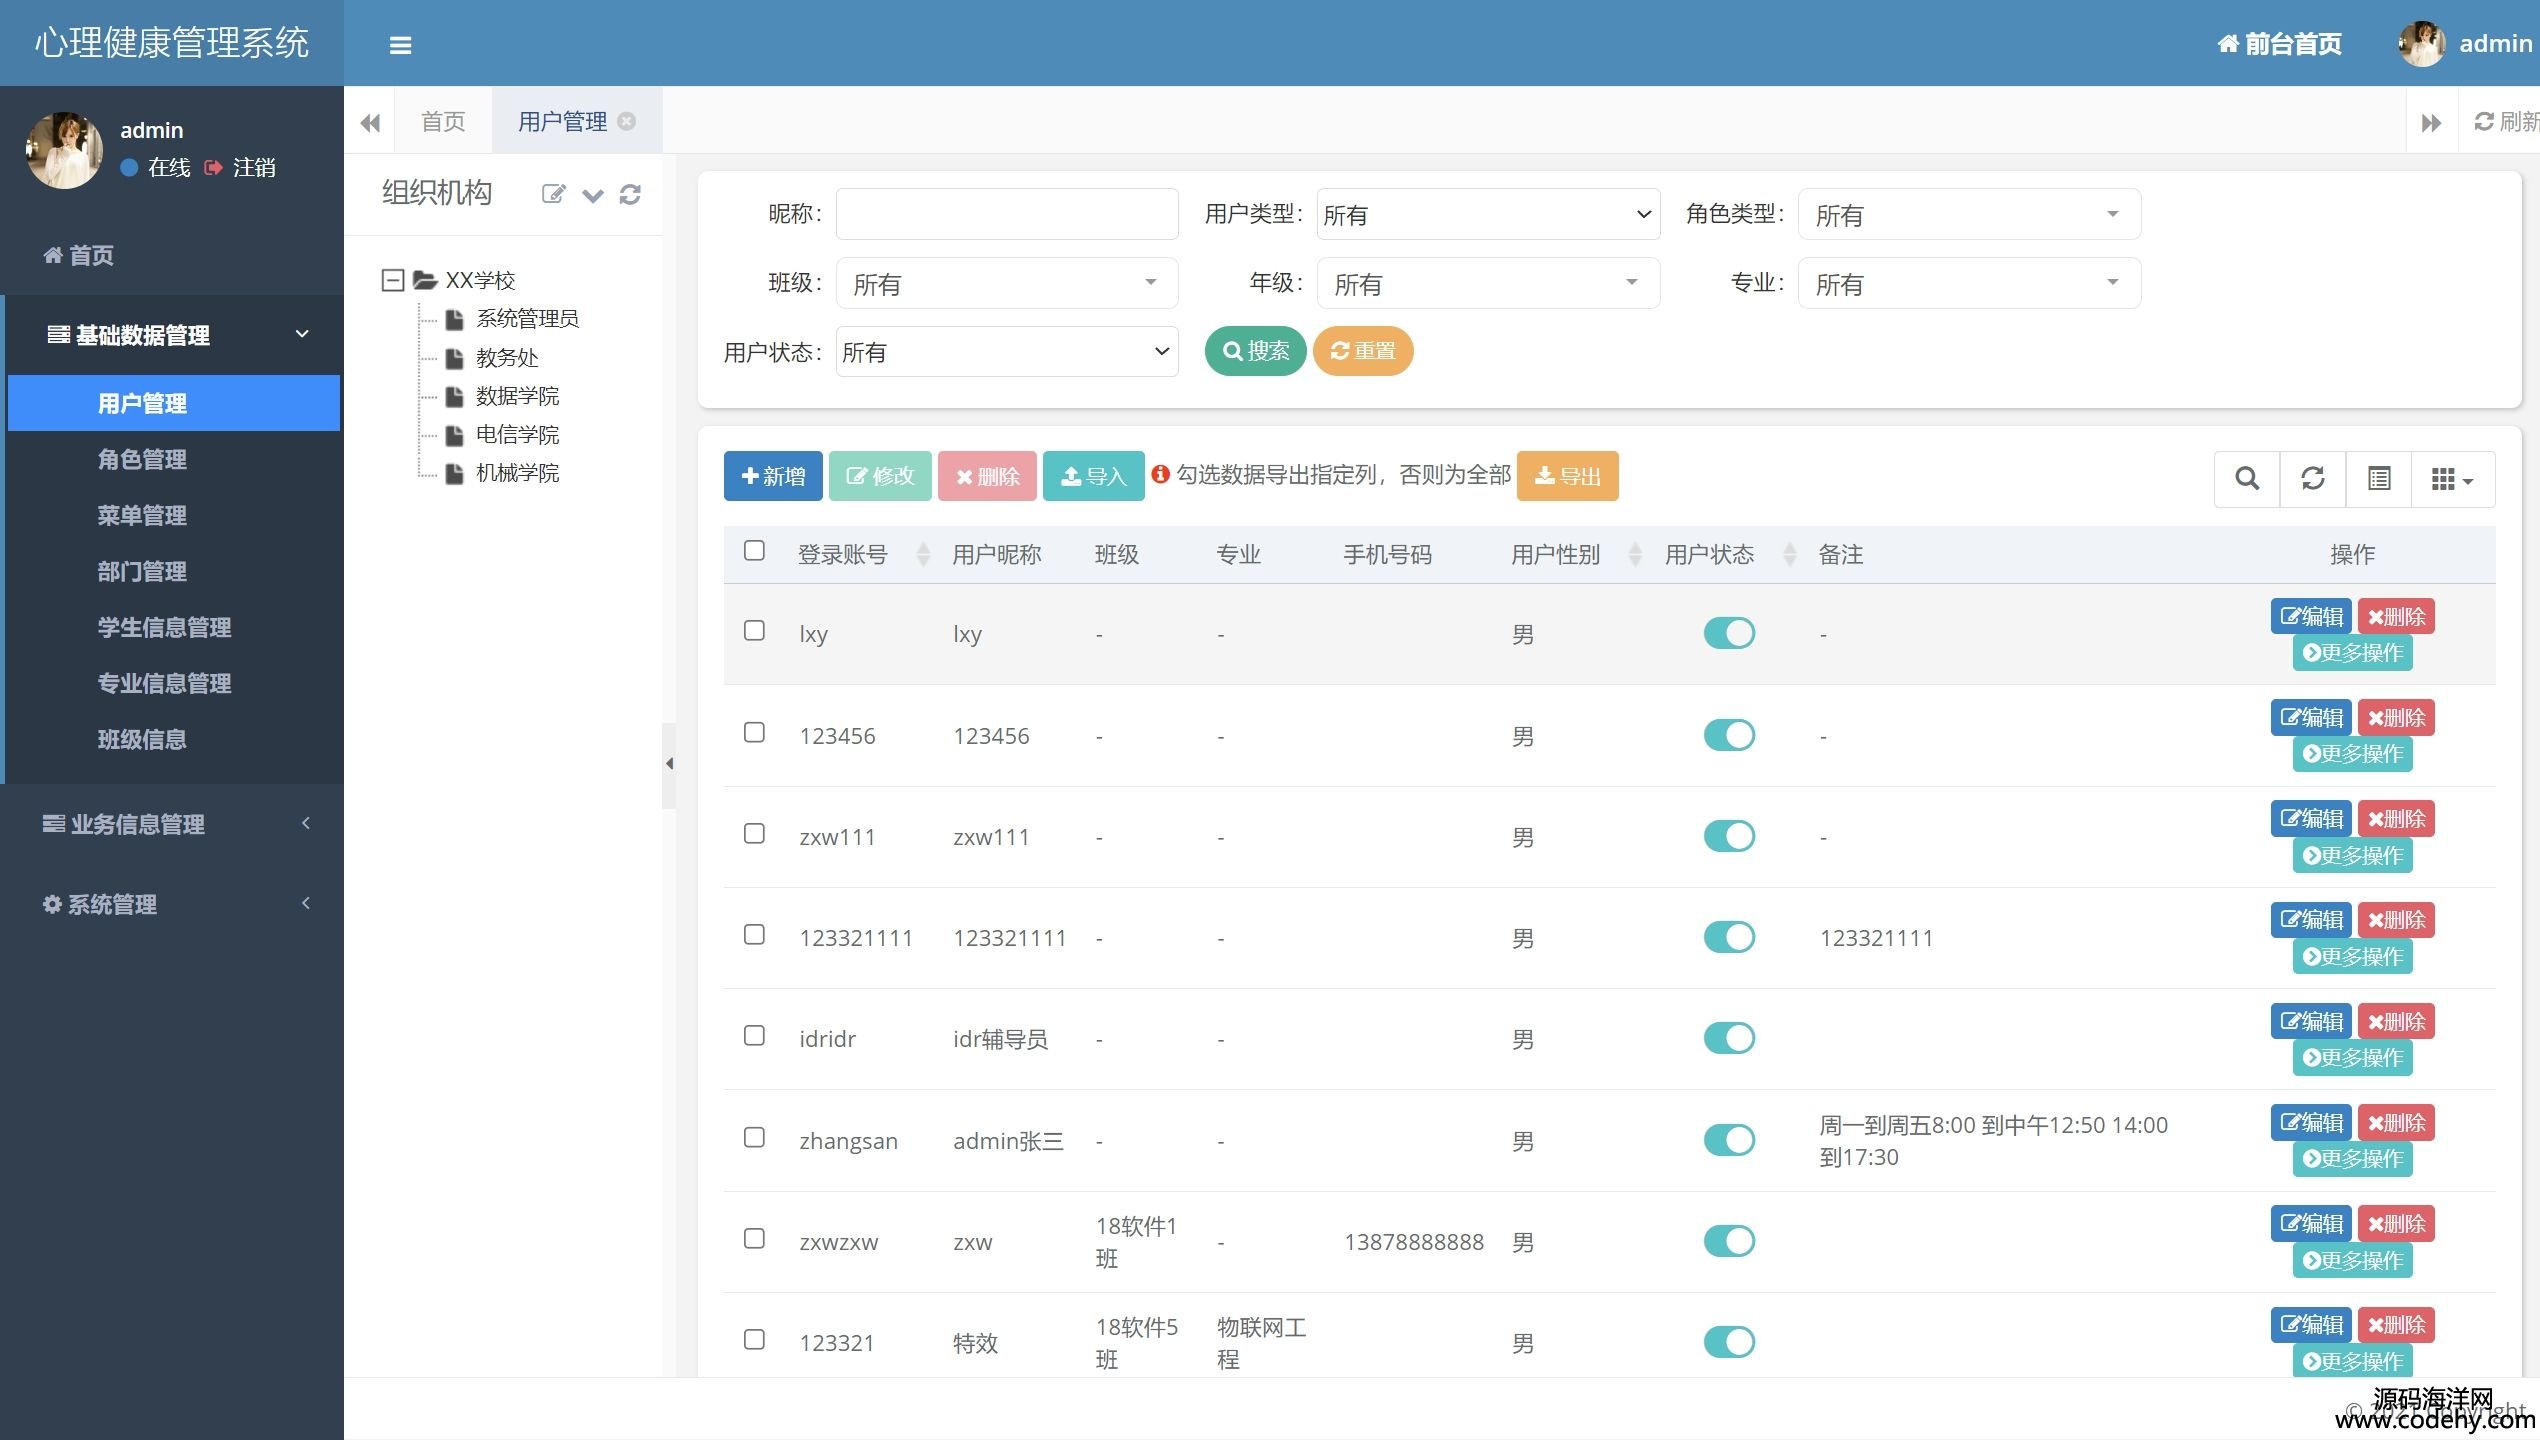Click 更多操作 for the zhangsan row

(x=2352, y=1158)
